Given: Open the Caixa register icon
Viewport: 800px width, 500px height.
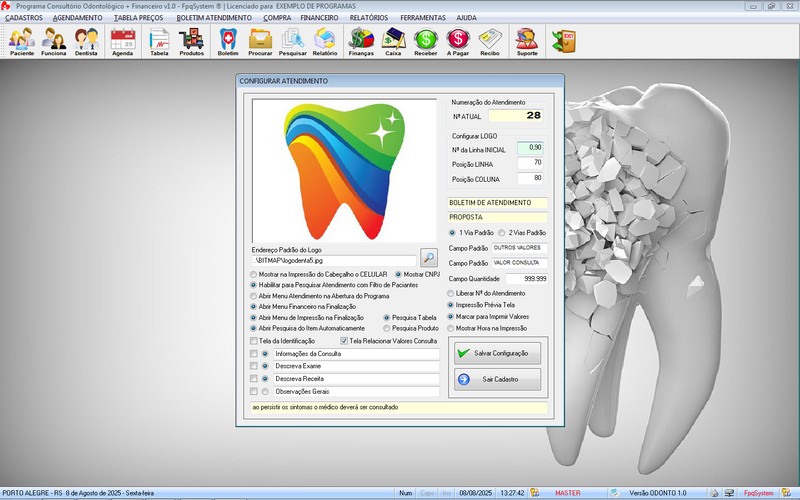Looking at the screenshot, I should pos(394,41).
